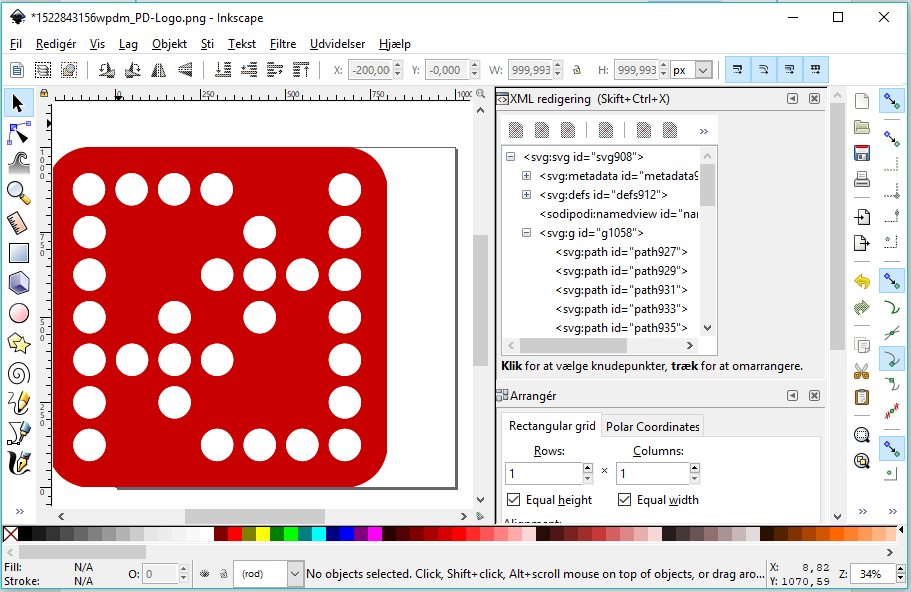Screen dimensions: 911x592
Task: Toggle moving patterns with objects
Action: click(x=816, y=70)
